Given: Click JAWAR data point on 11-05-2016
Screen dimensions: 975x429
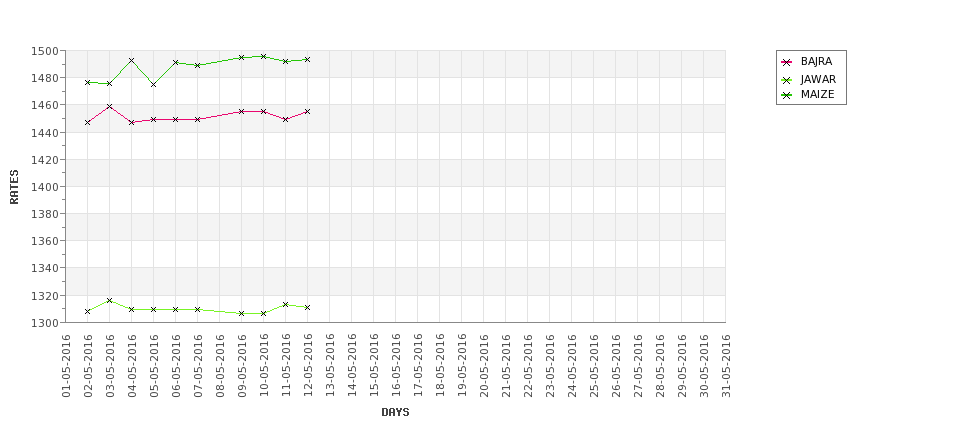Looking at the screenshot, I should [285, 305].
